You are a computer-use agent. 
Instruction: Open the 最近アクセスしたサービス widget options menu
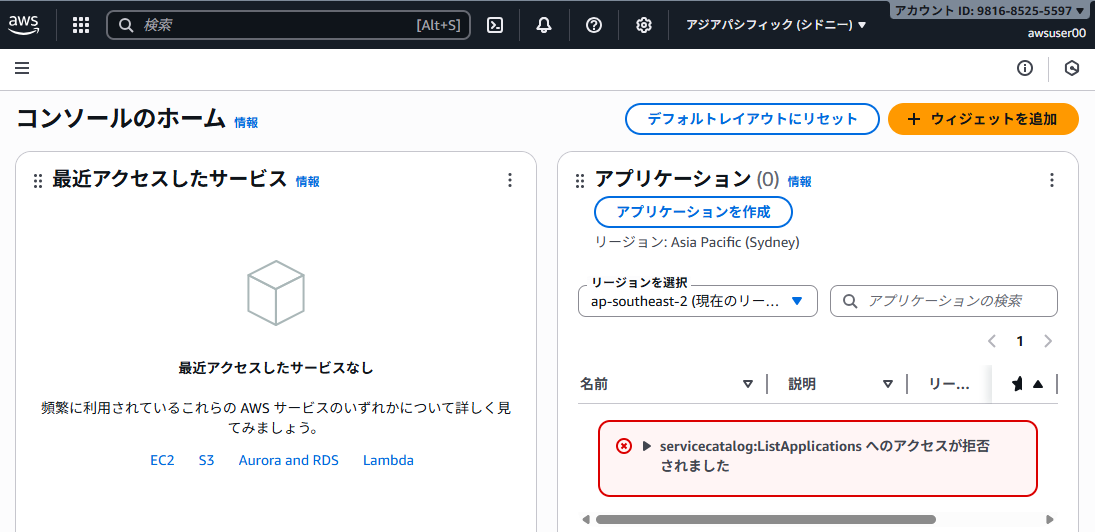click(510, 180)
